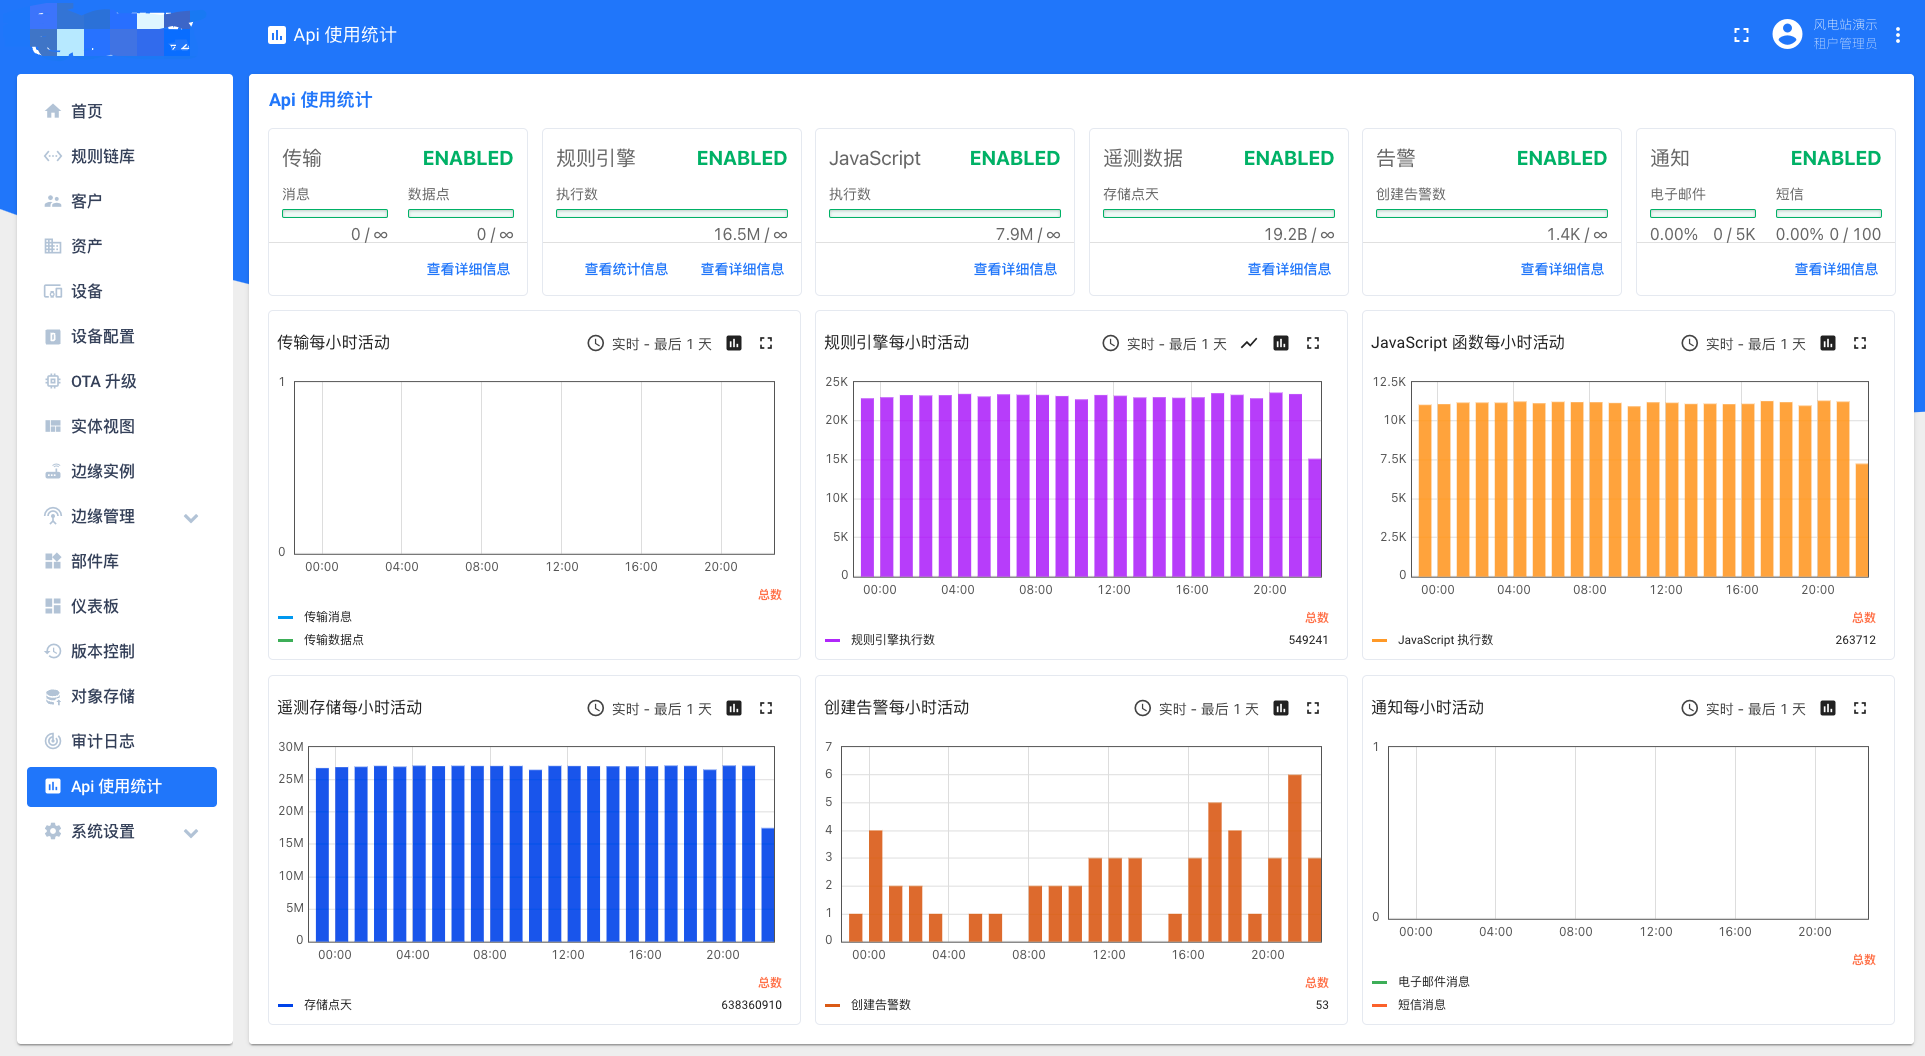Click bar-chart icon on 传输每小时活动 widget
The image size is (1925, 1056).
pyautogui.click(x=734, y=343)
